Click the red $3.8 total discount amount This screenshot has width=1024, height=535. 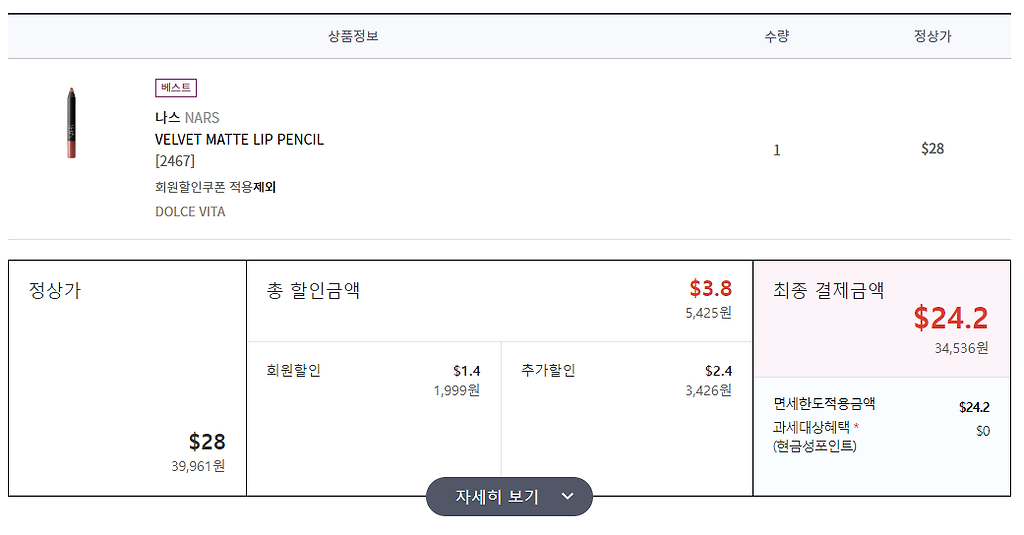pyautogui.click(x=710, y=289)
